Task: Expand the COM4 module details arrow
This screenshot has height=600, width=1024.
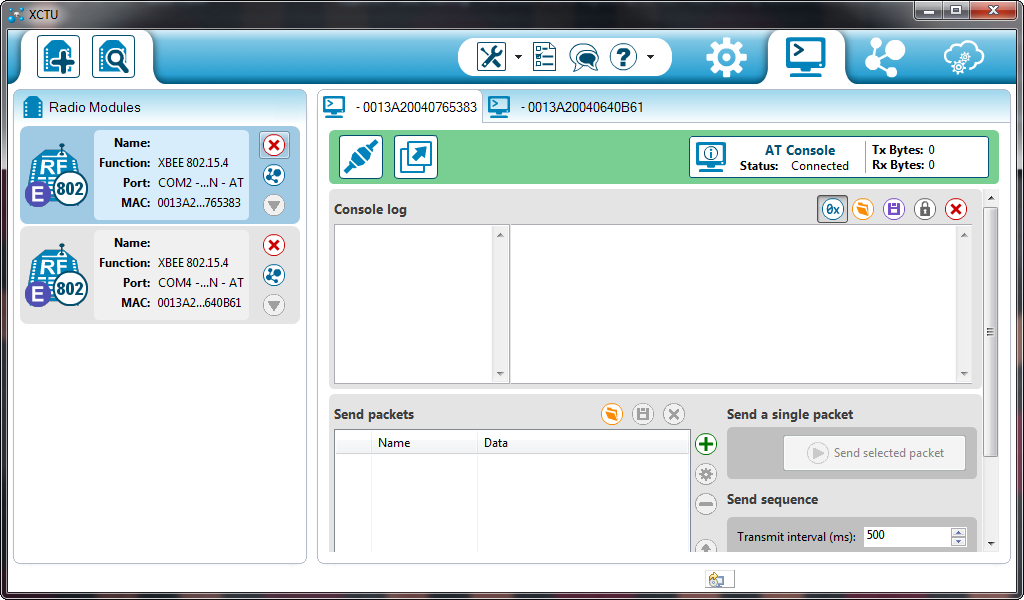Action: pos(274,305)
